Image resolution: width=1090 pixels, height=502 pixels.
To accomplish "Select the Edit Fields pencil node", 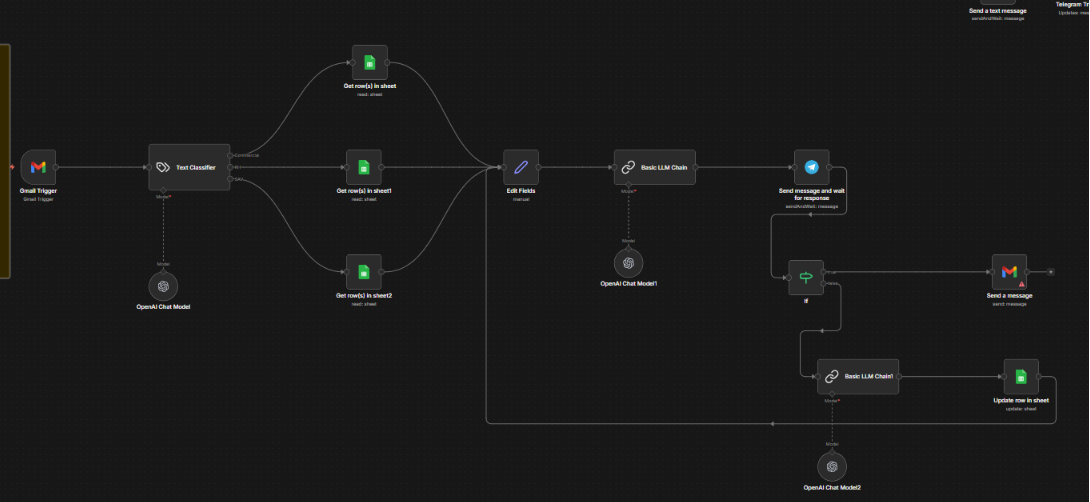I will (x=521, y=167).
